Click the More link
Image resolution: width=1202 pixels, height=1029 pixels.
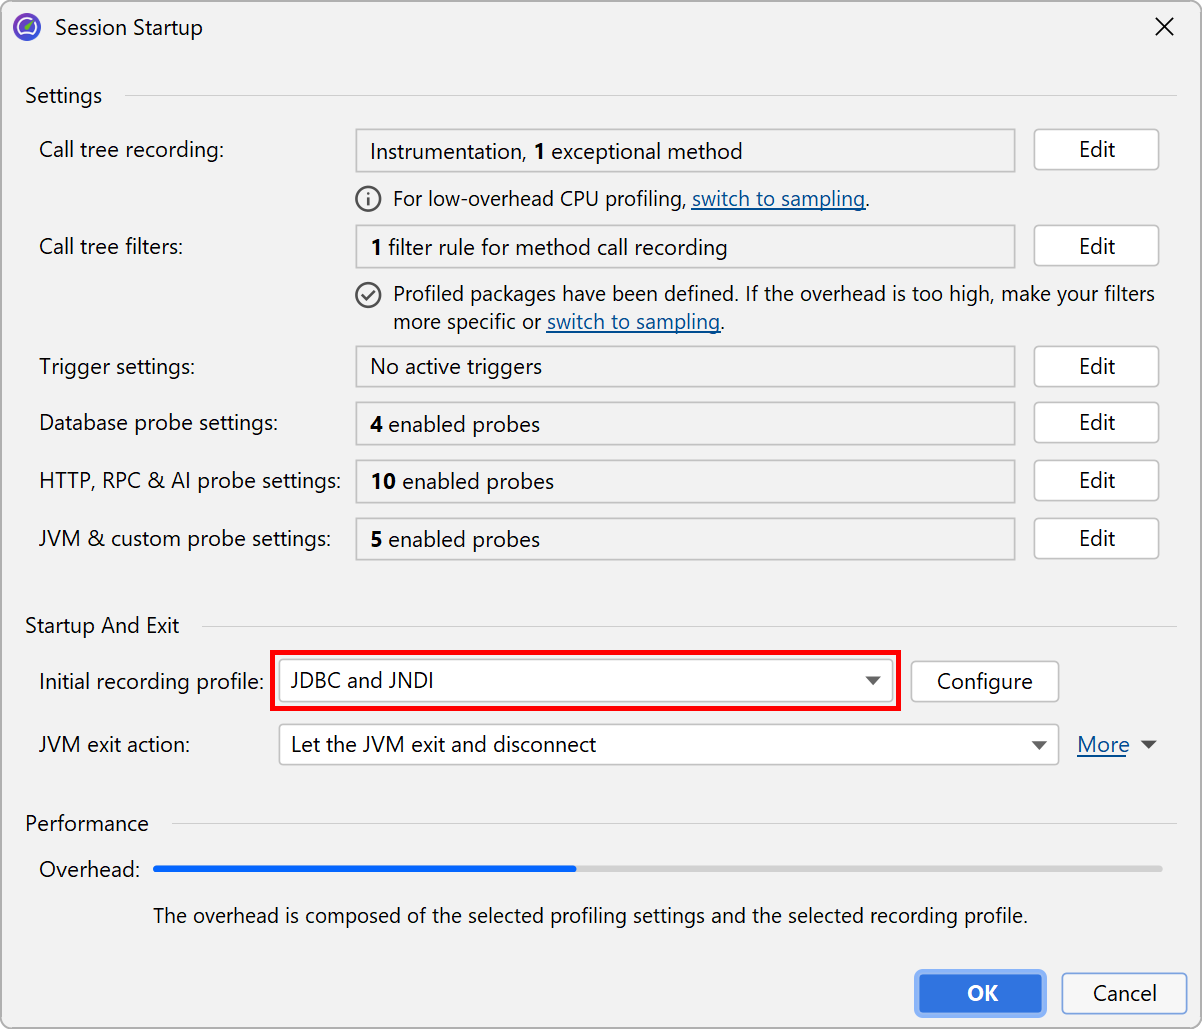pos(1103,745)
